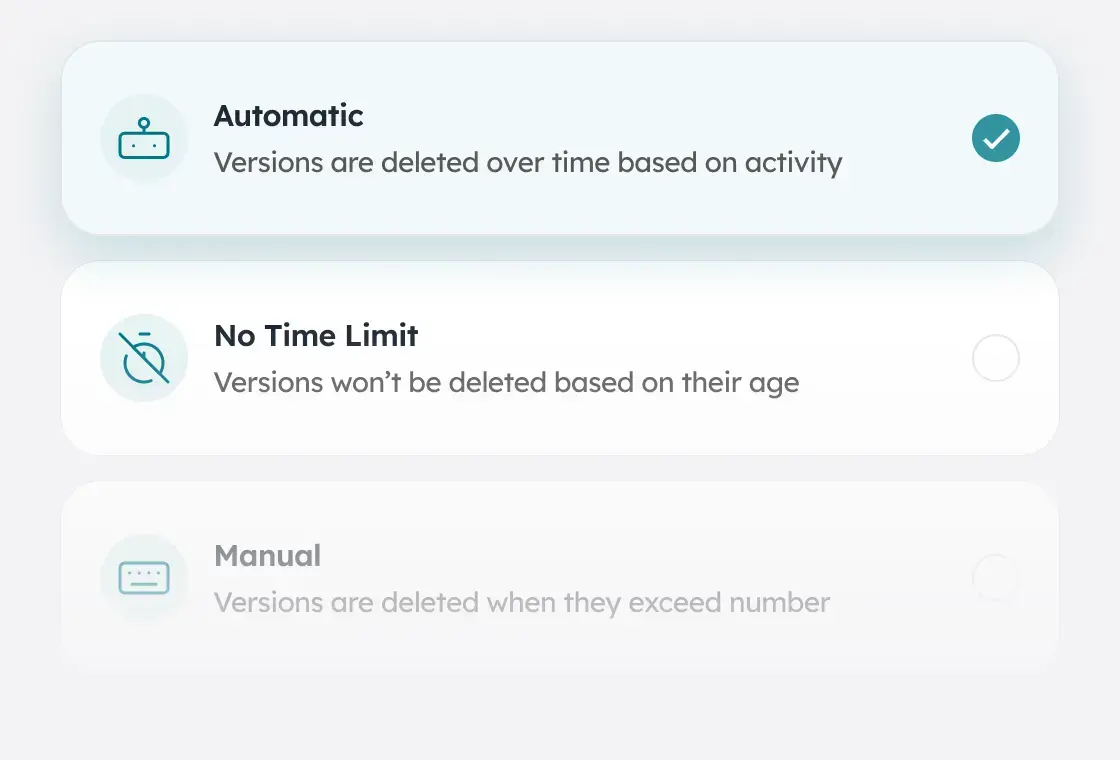Screen dimensions: 1120x760
Task: Click the No Time Limit label
Action: coord(315,336)
